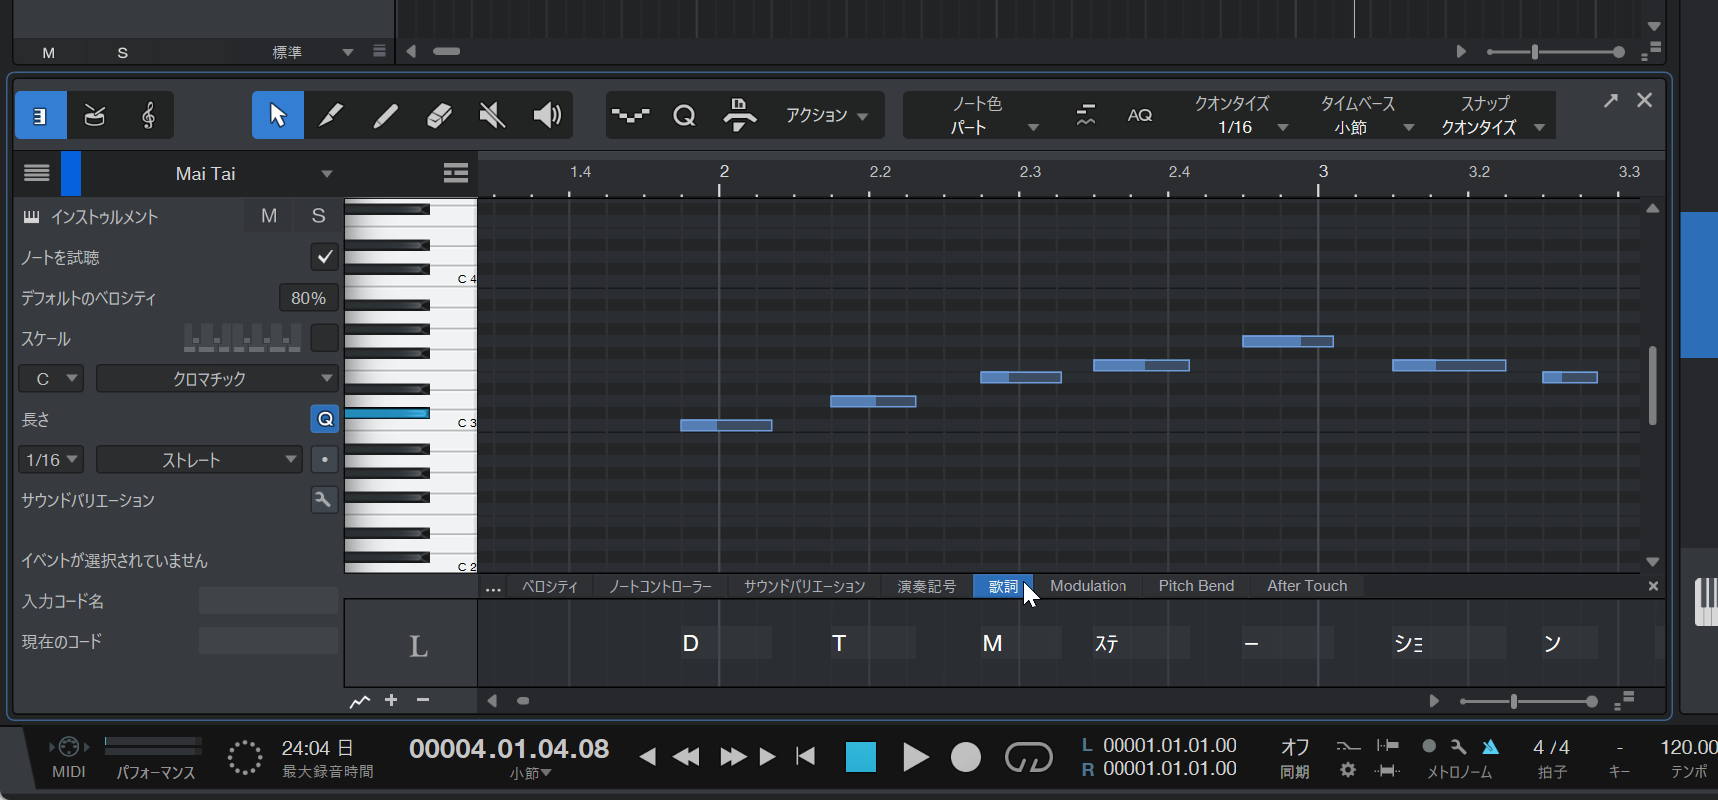Viewport: 1718px width, 800px height.
Task: Switch to the サウンドバリエーション lane tab
Action: coord(804,586)
